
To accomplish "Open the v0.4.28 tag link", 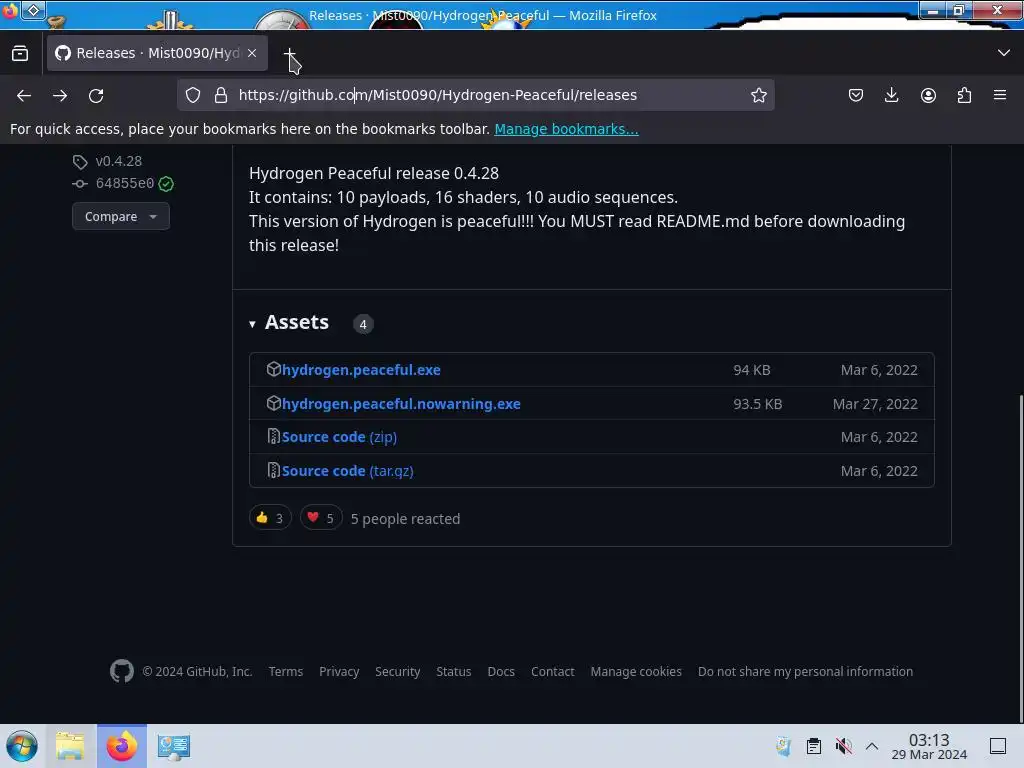I will click(x=118, y=161).
